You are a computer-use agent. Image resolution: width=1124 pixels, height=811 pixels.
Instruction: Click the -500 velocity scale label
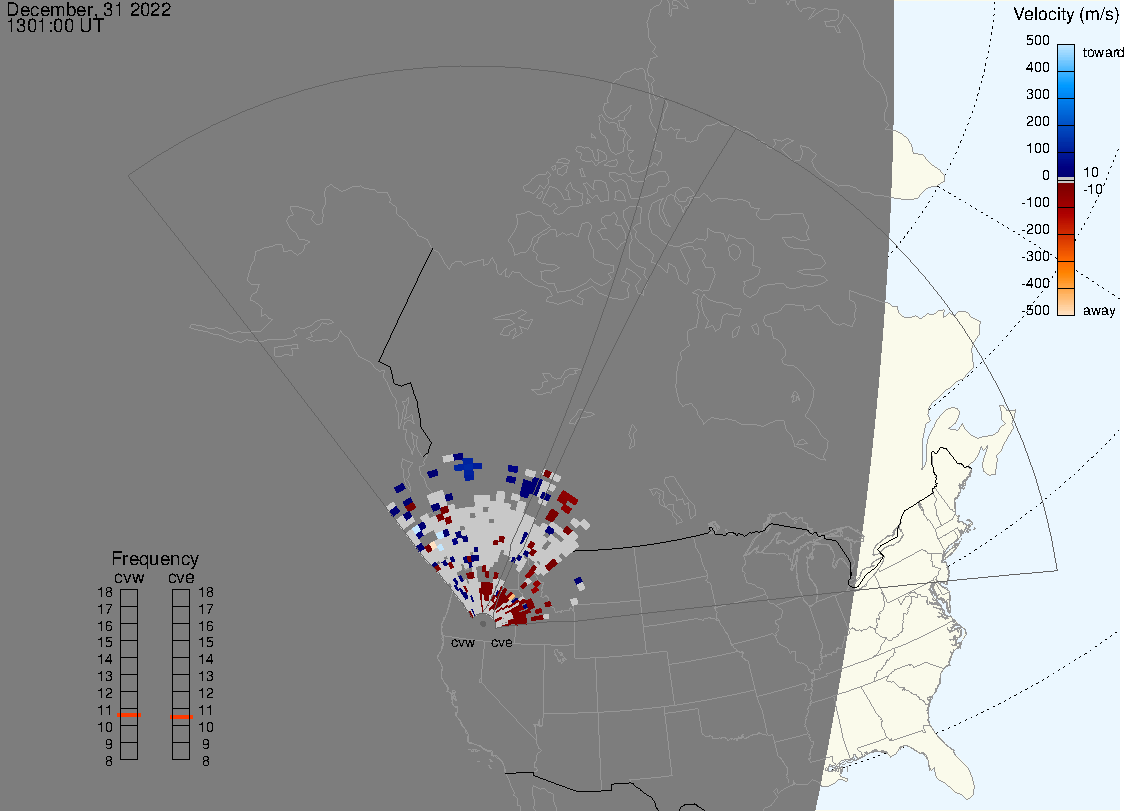[x=1036, y=310]
